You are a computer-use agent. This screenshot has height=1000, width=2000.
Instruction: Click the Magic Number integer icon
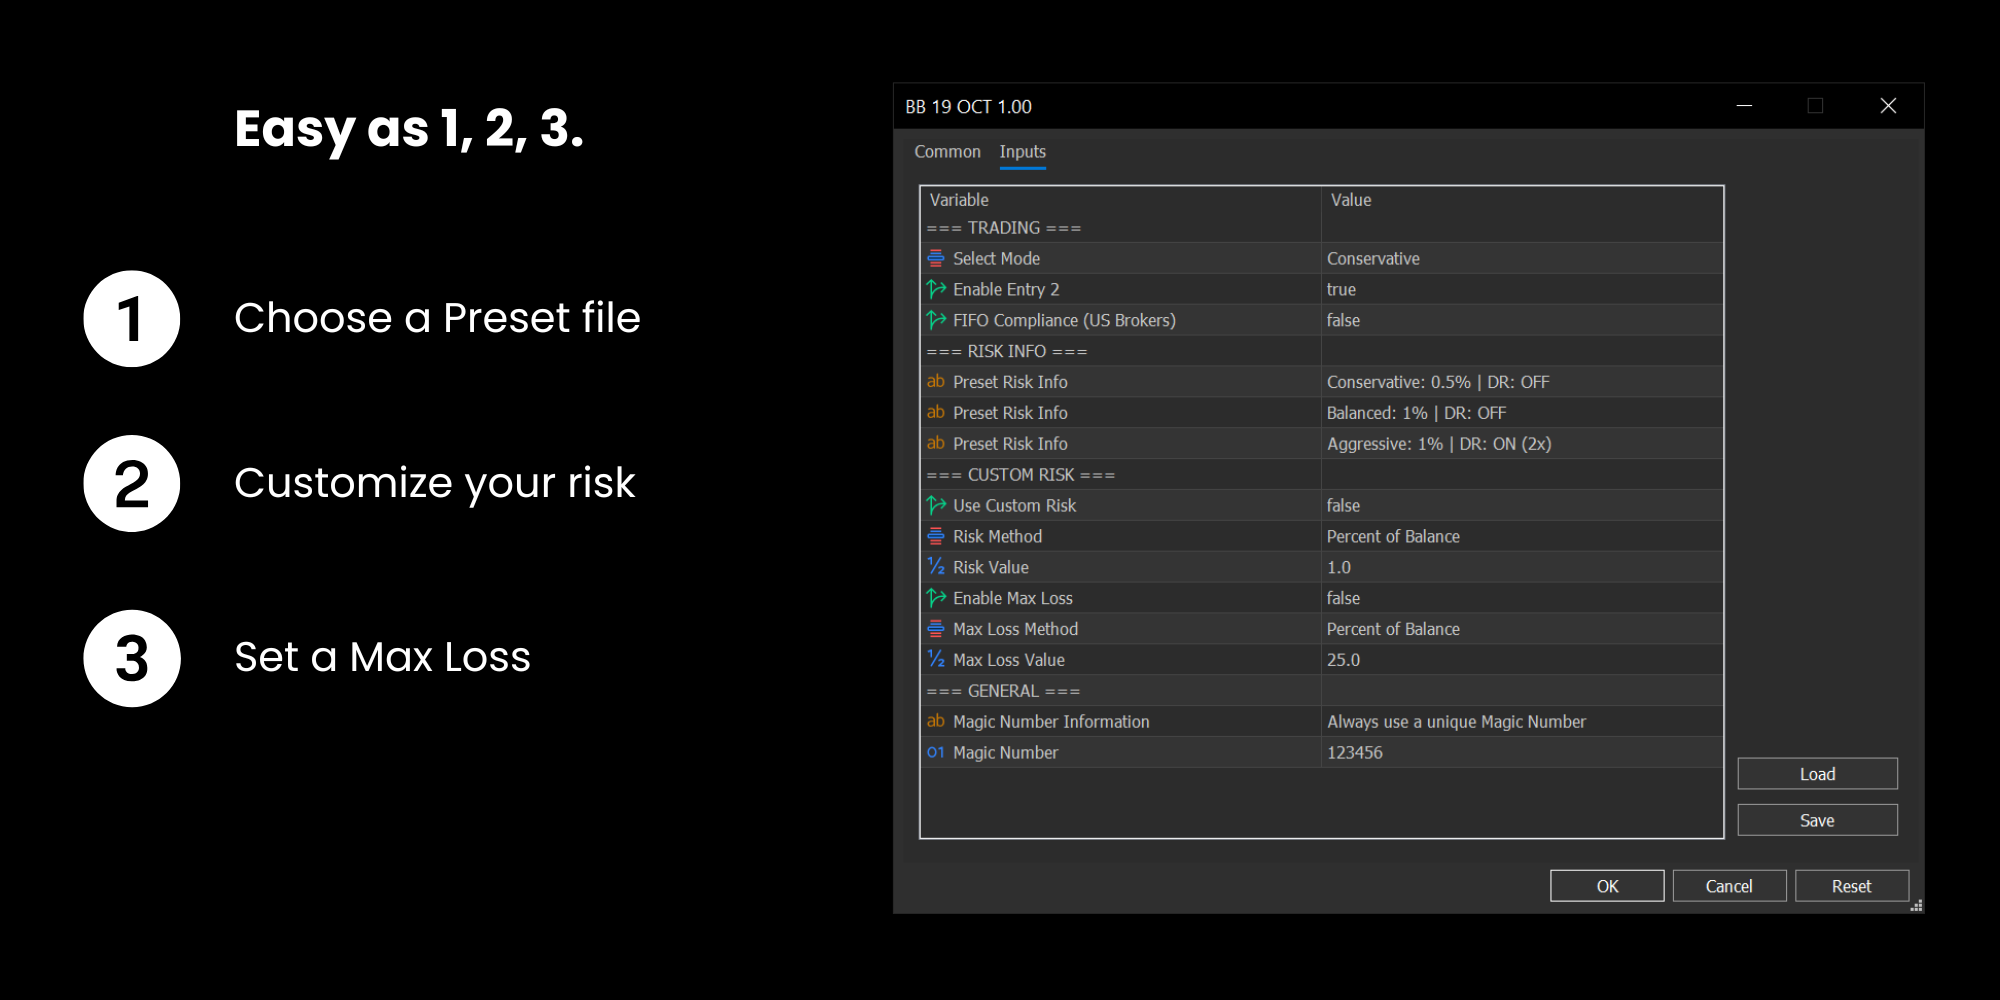(x=936, y=753)
